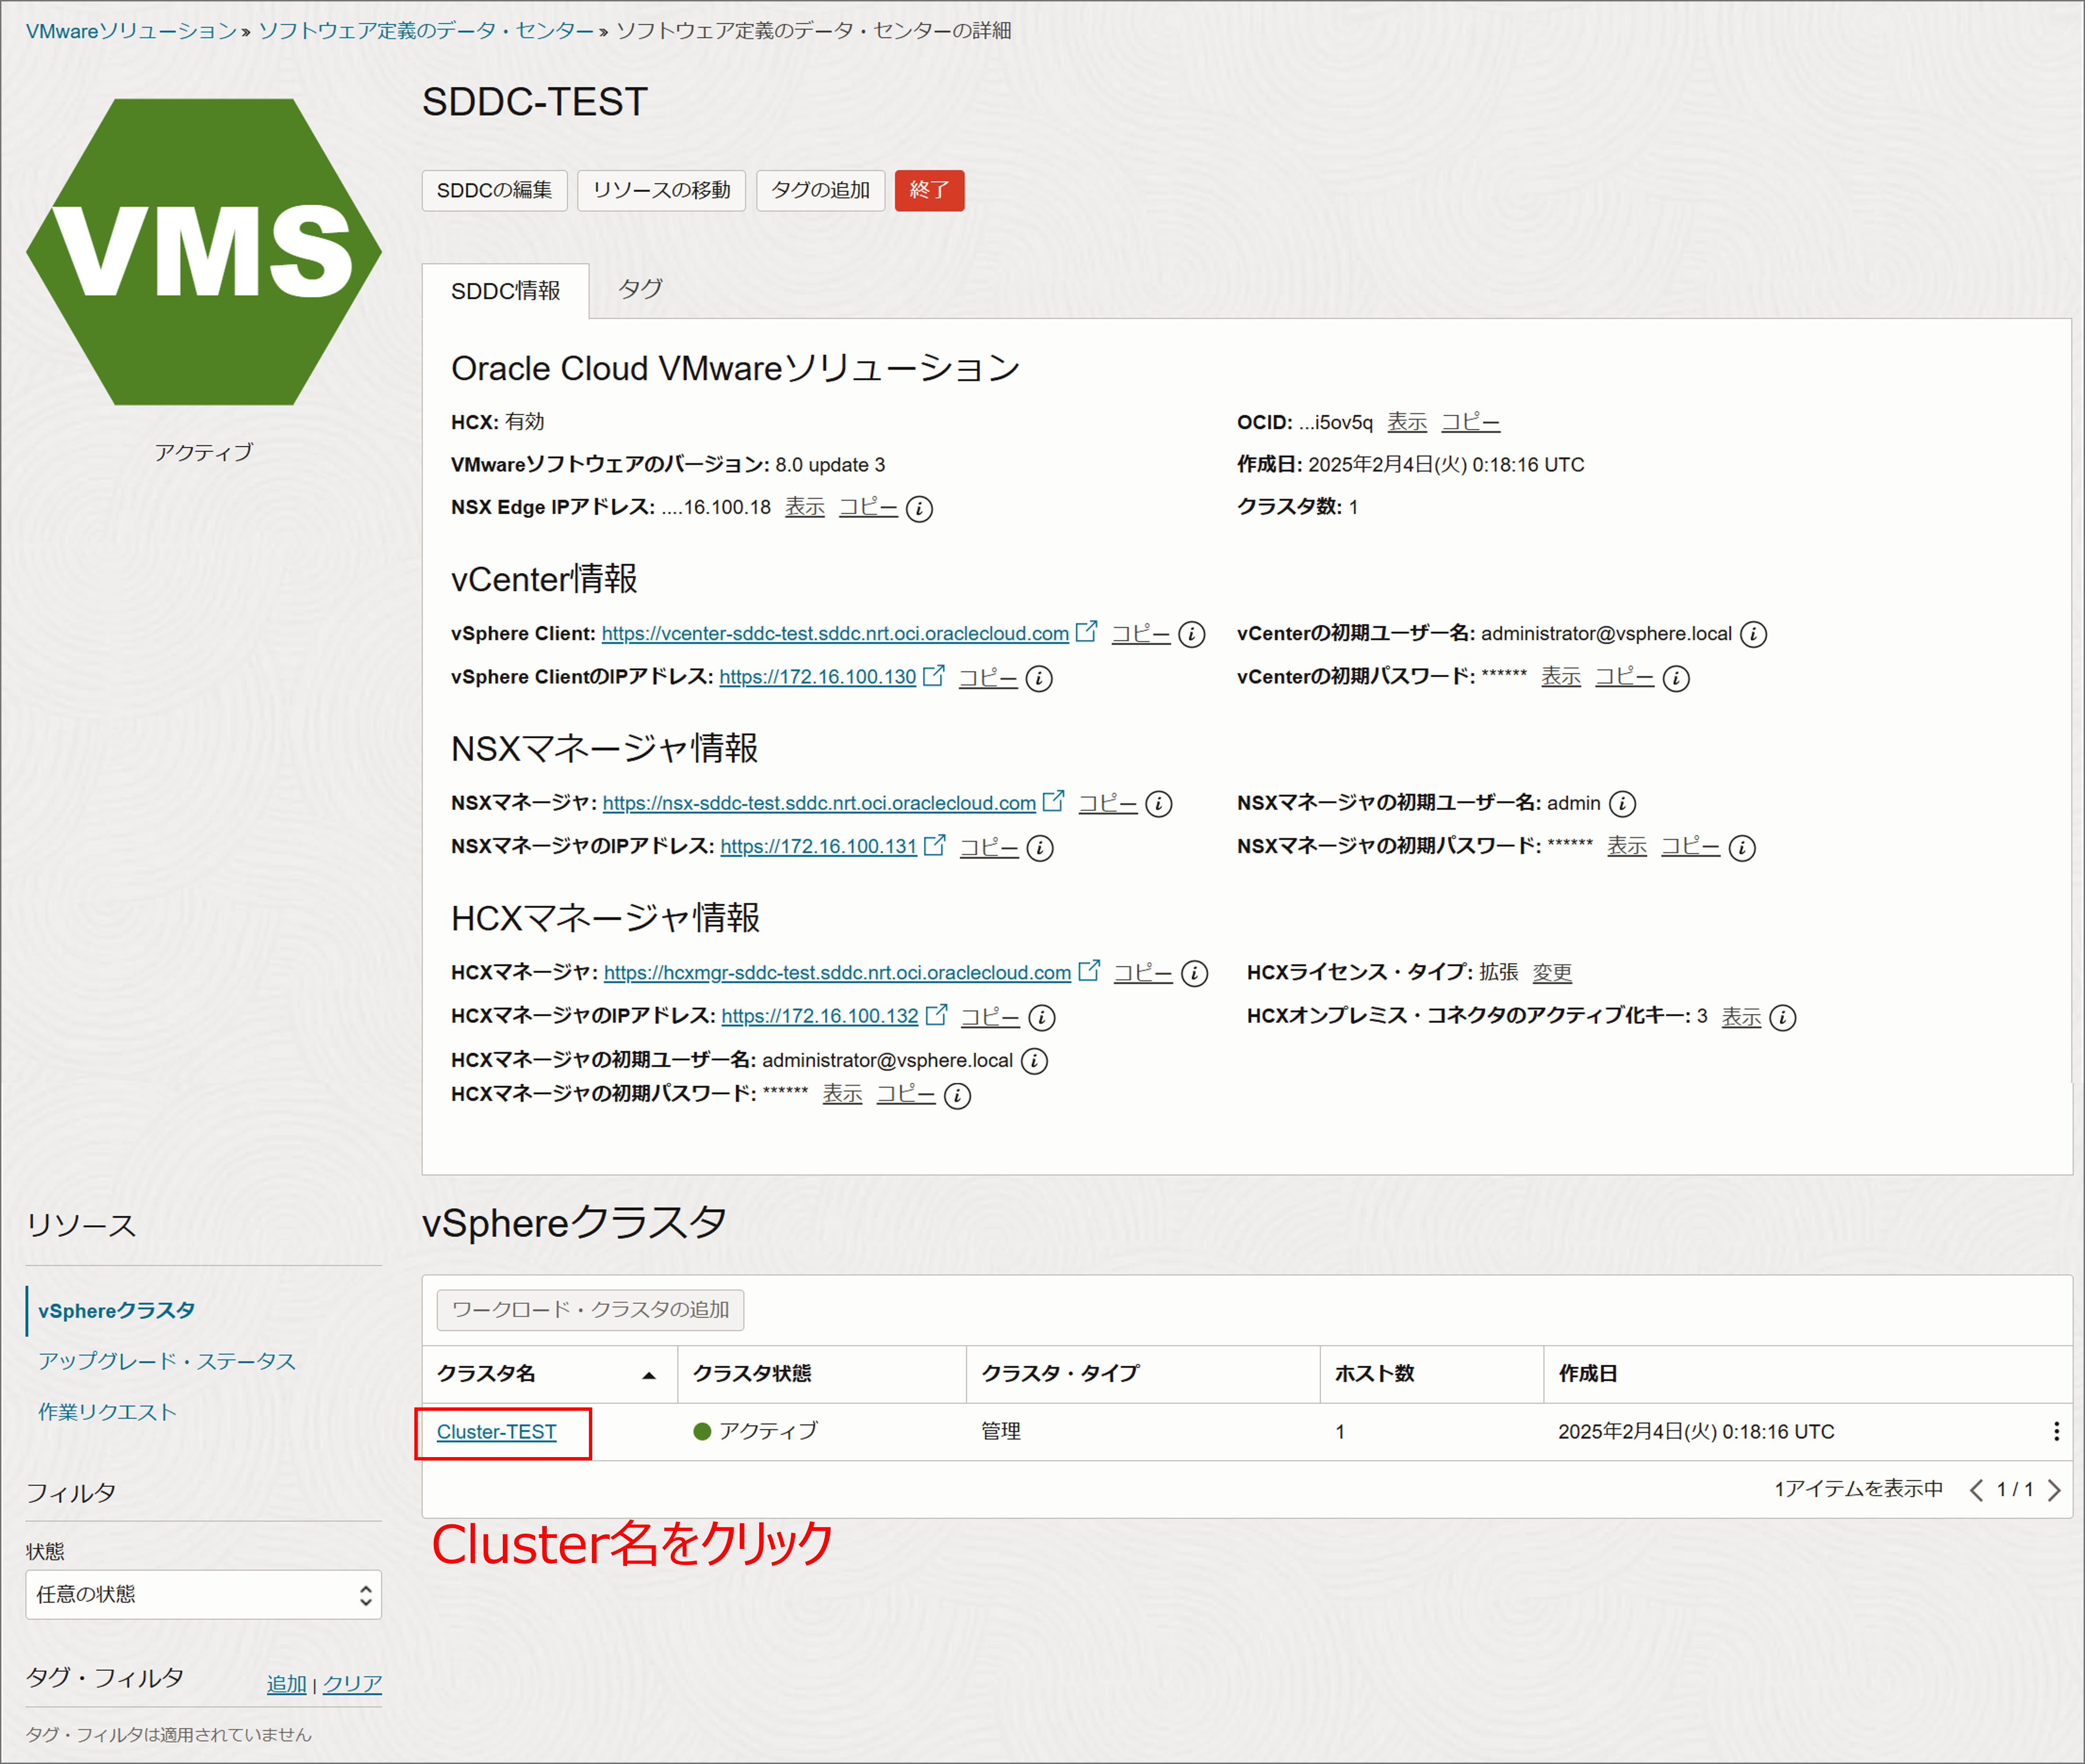Click info icon for vCenter initial password
Screen dimensions: 2085x1764
point(1676,678)
